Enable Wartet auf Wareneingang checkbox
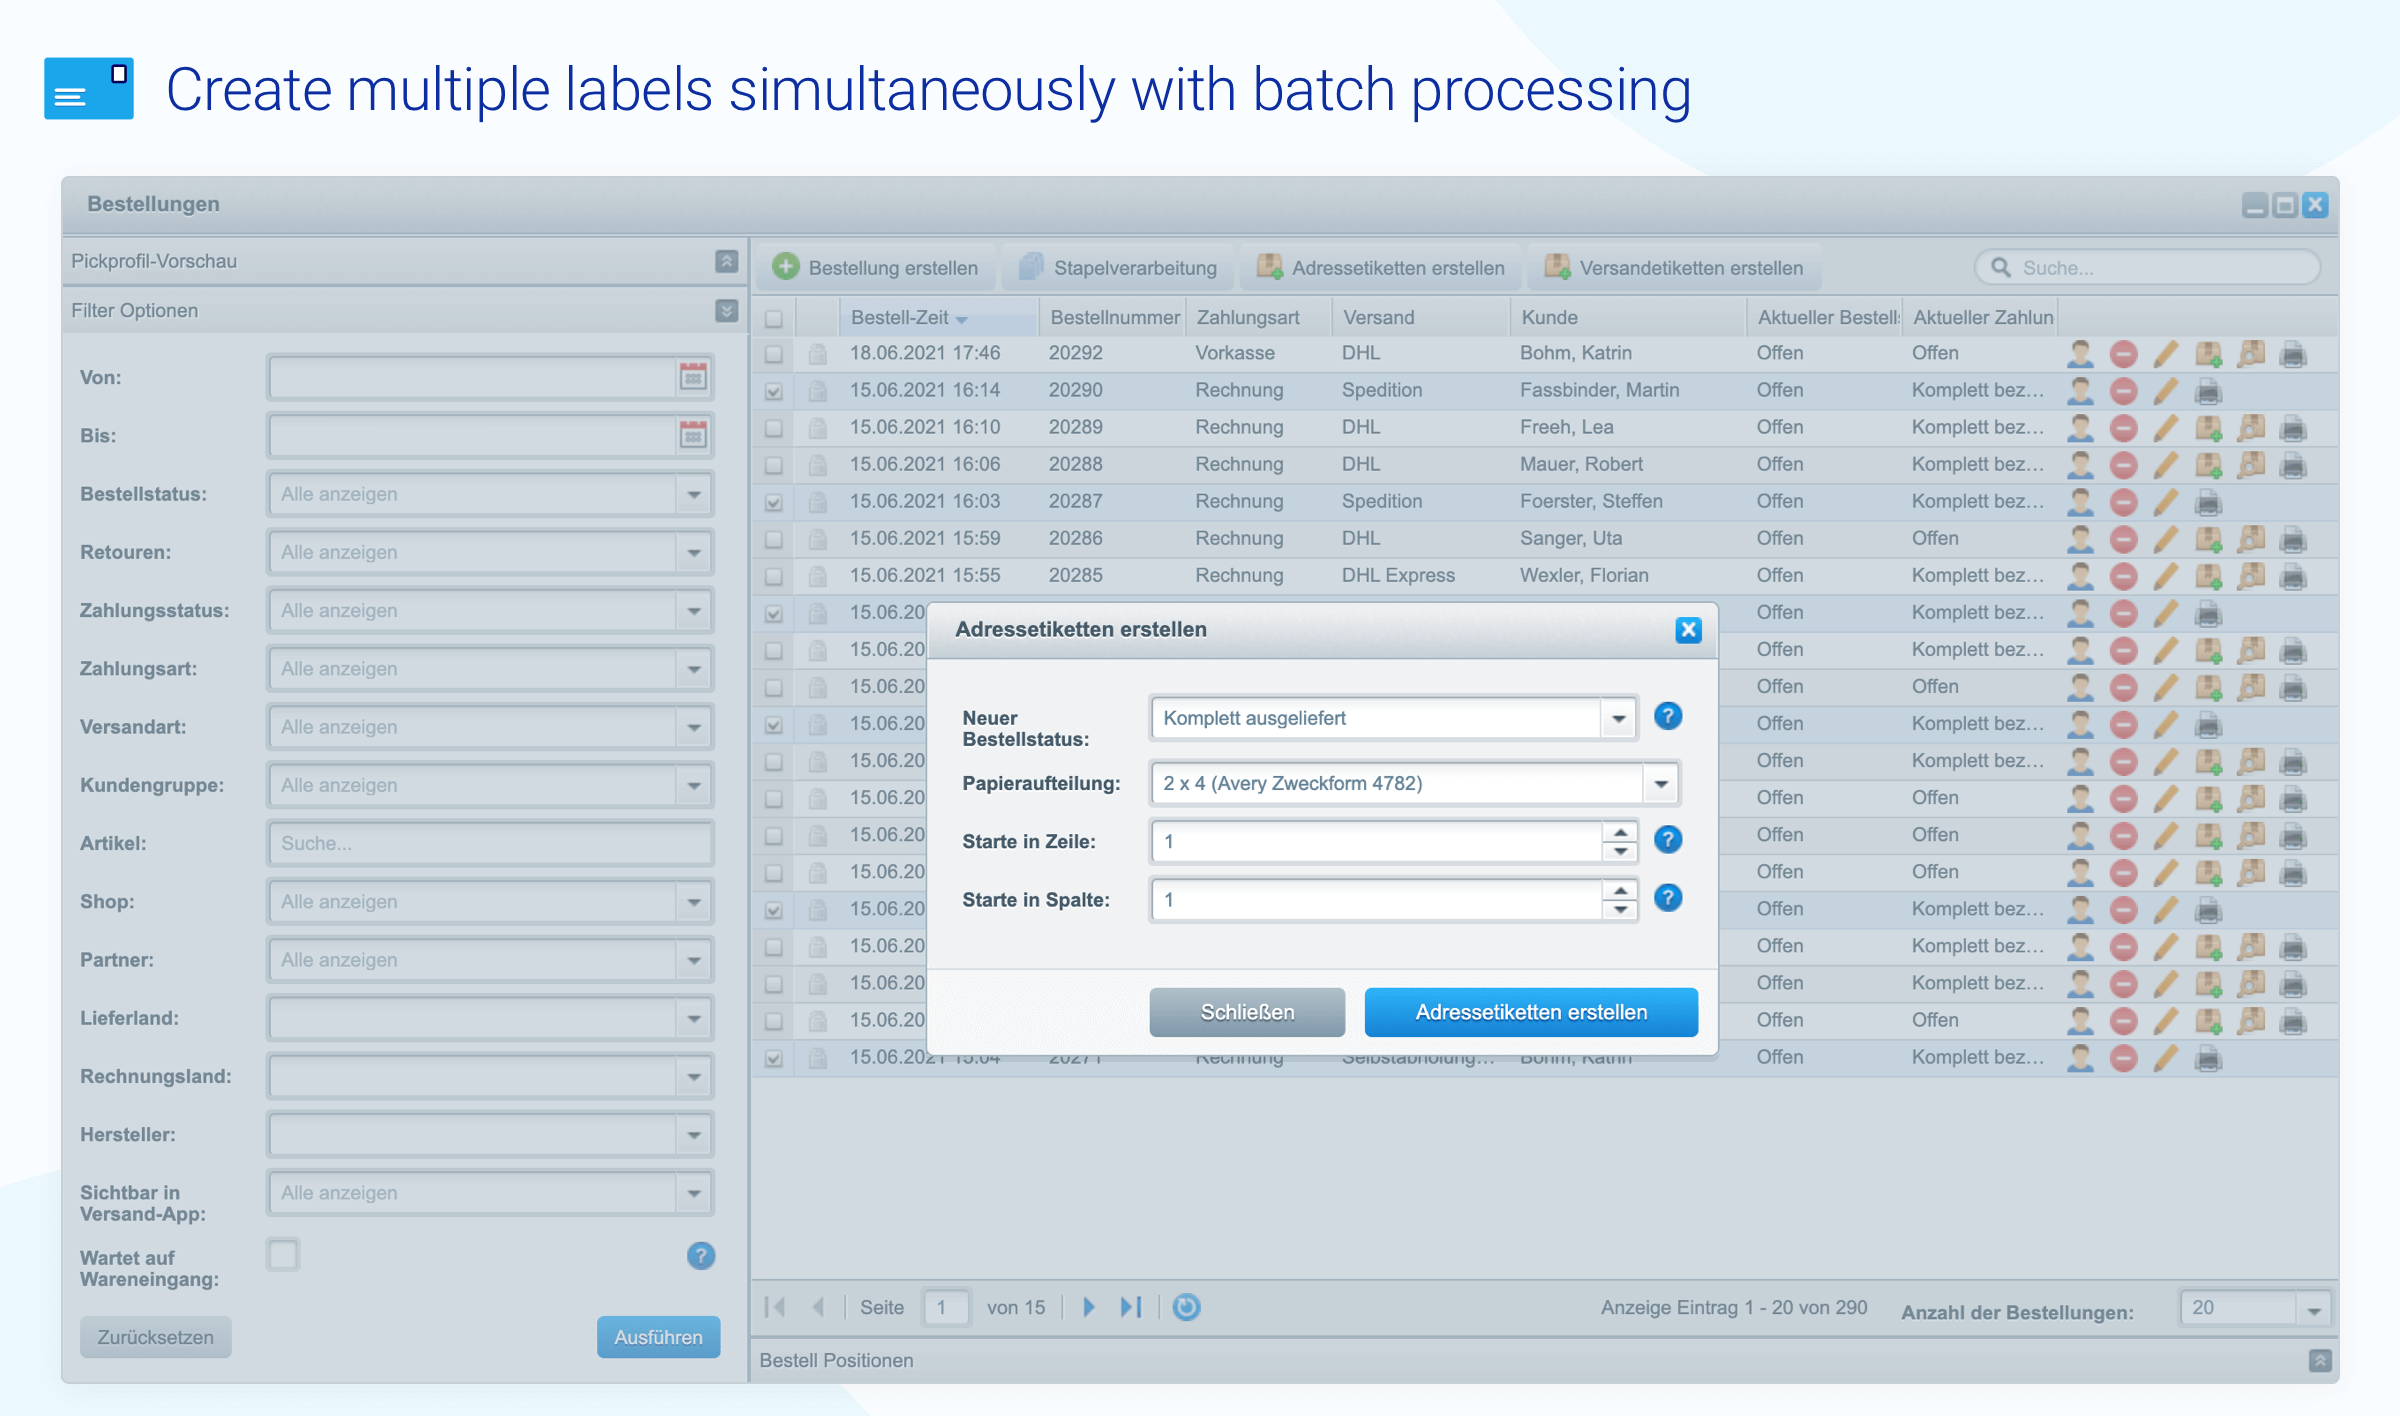2400x1416 pixels. click(283, 1254)
